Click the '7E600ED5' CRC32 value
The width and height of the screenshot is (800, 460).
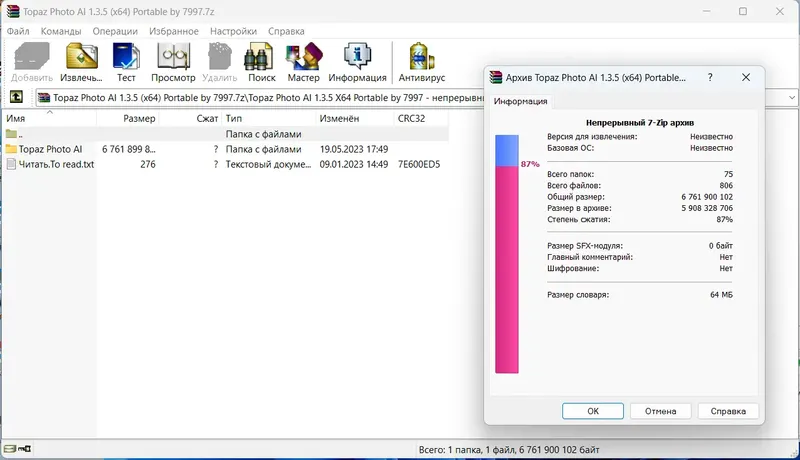tap(419, 164)
